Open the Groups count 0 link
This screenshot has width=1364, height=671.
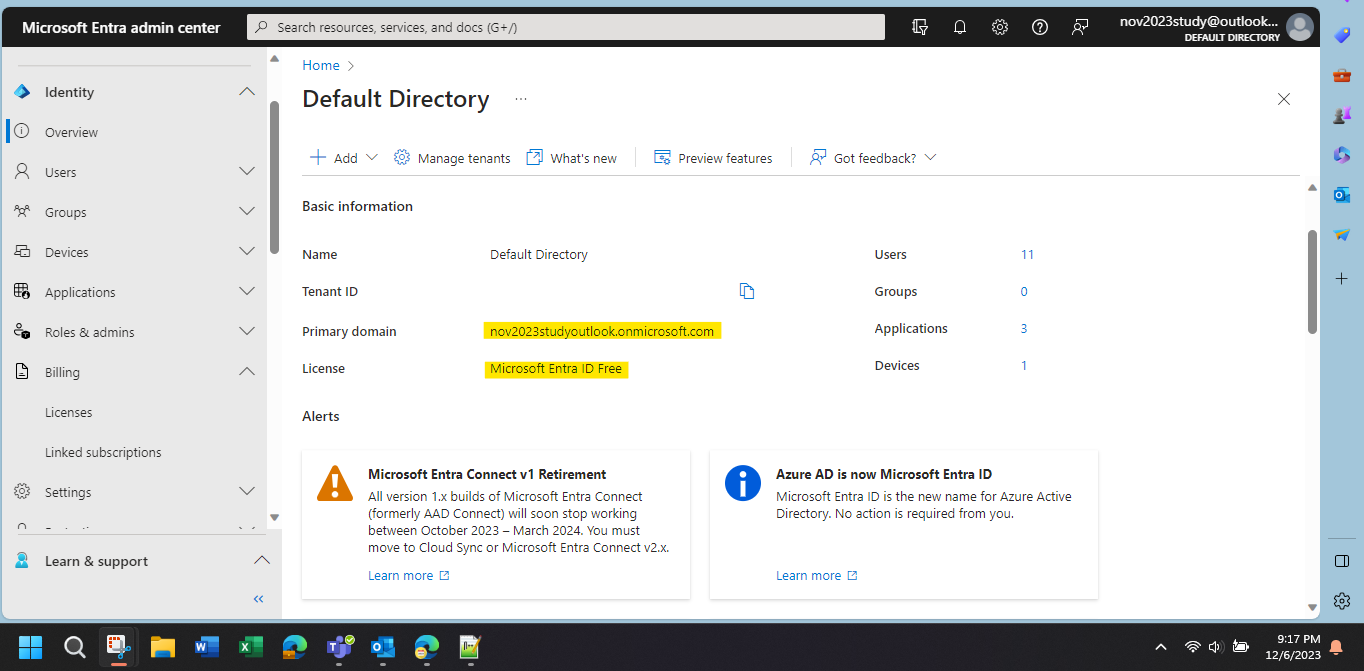1024,291
